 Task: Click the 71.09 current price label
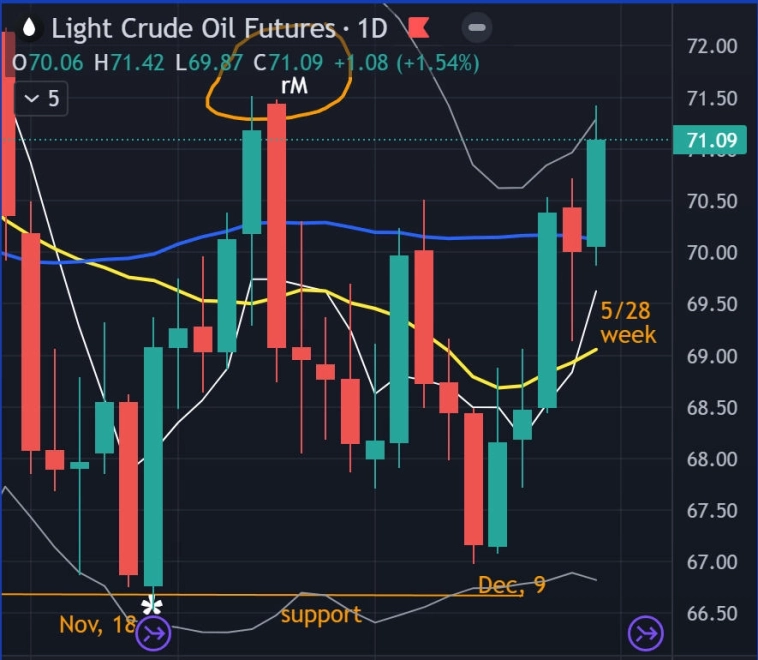(x=710, y=140)
